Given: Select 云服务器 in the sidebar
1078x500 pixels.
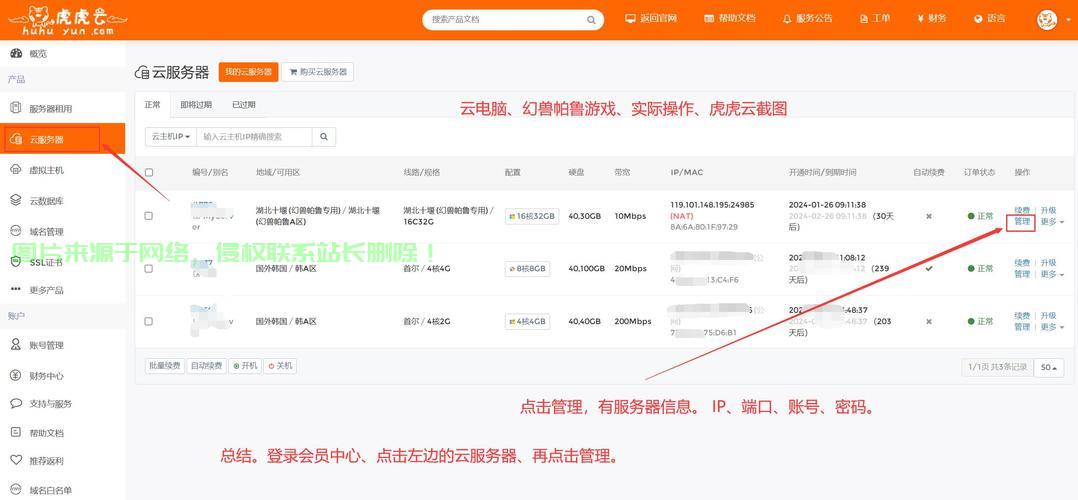Looking at the screenshot, I should 63,139.
